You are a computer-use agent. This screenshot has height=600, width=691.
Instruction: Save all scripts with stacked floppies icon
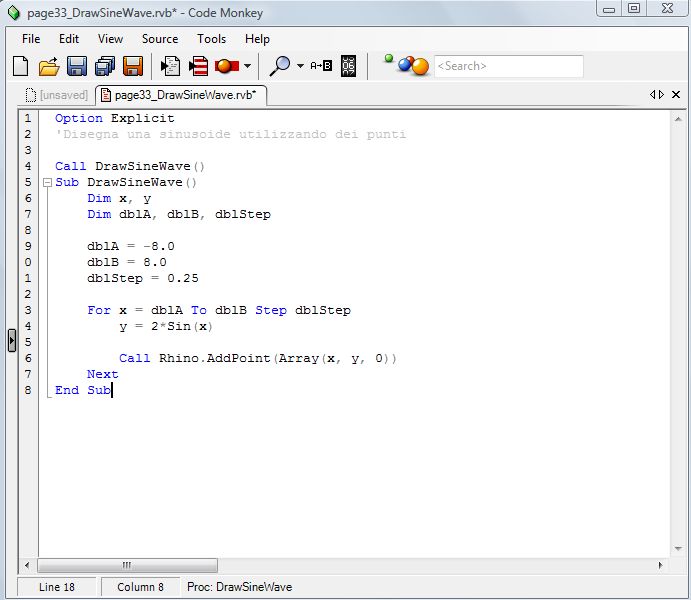105,66
